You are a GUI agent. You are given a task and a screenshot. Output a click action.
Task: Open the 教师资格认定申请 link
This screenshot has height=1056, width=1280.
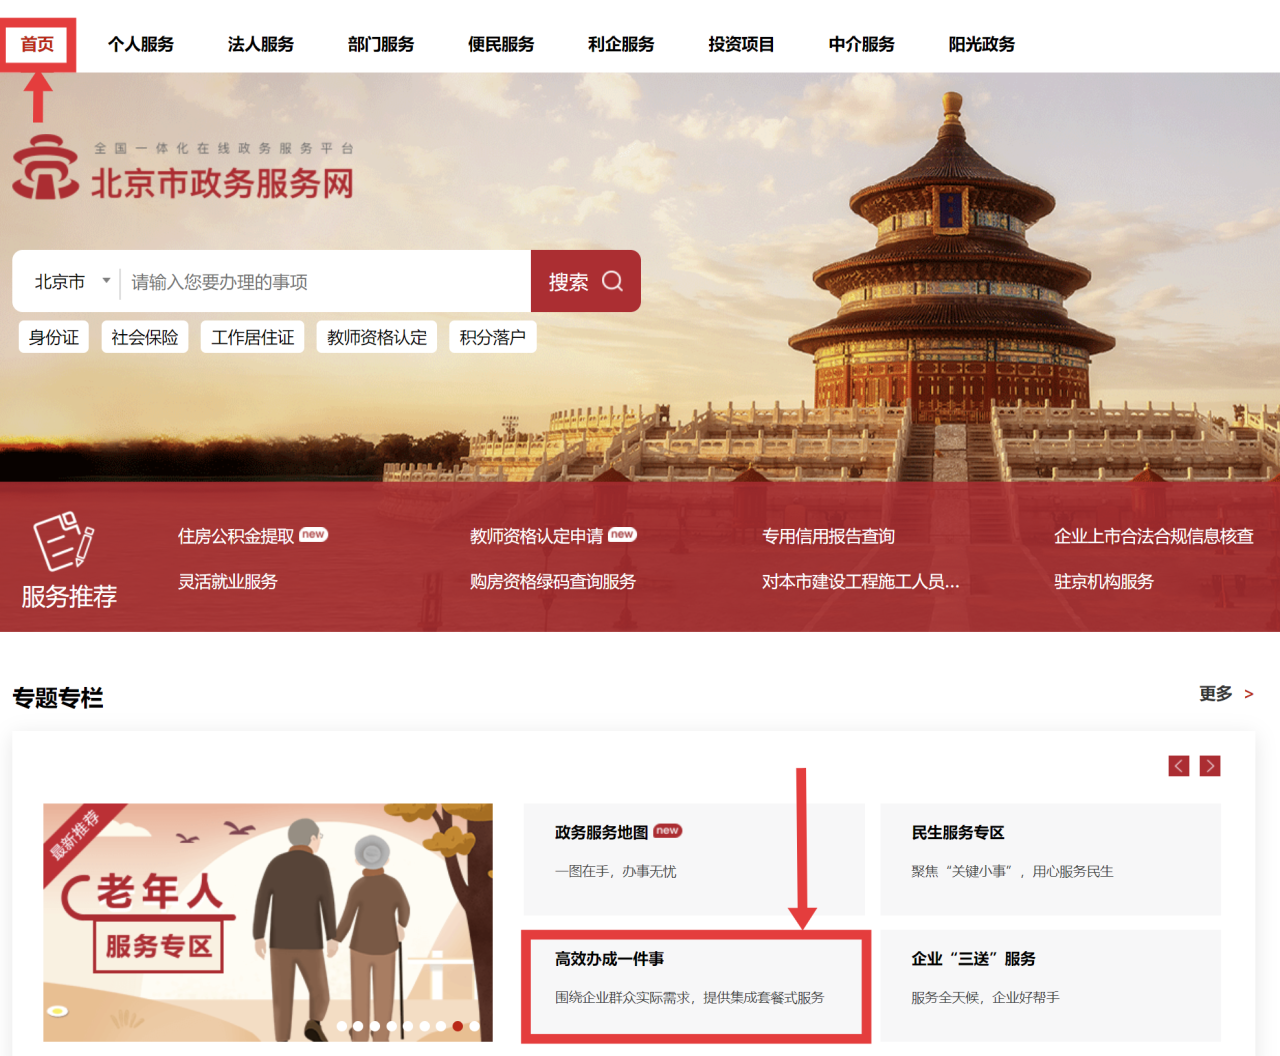tap(536, 536)
